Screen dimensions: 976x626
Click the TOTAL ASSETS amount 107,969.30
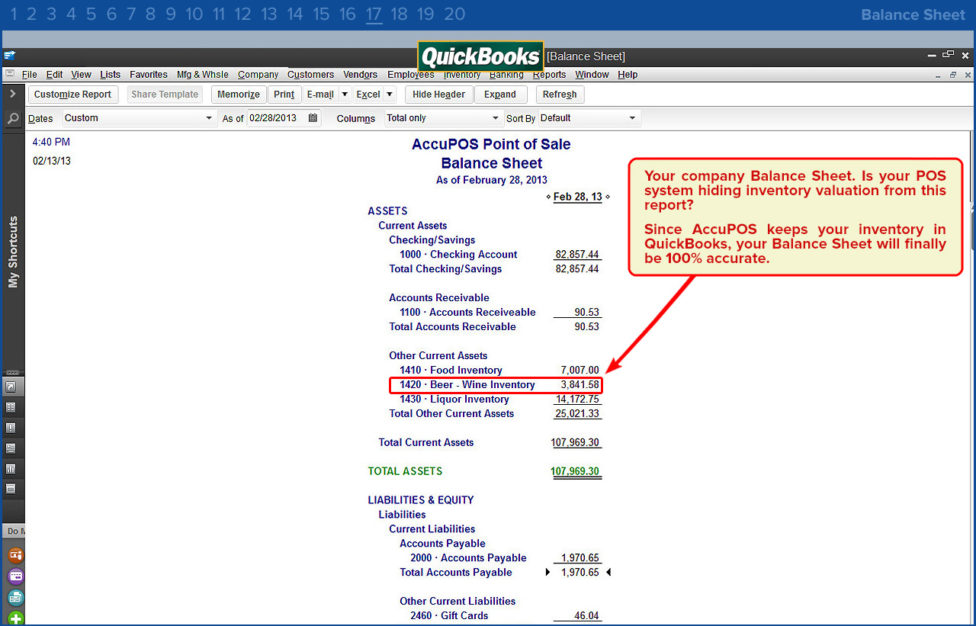pos(575,471)
